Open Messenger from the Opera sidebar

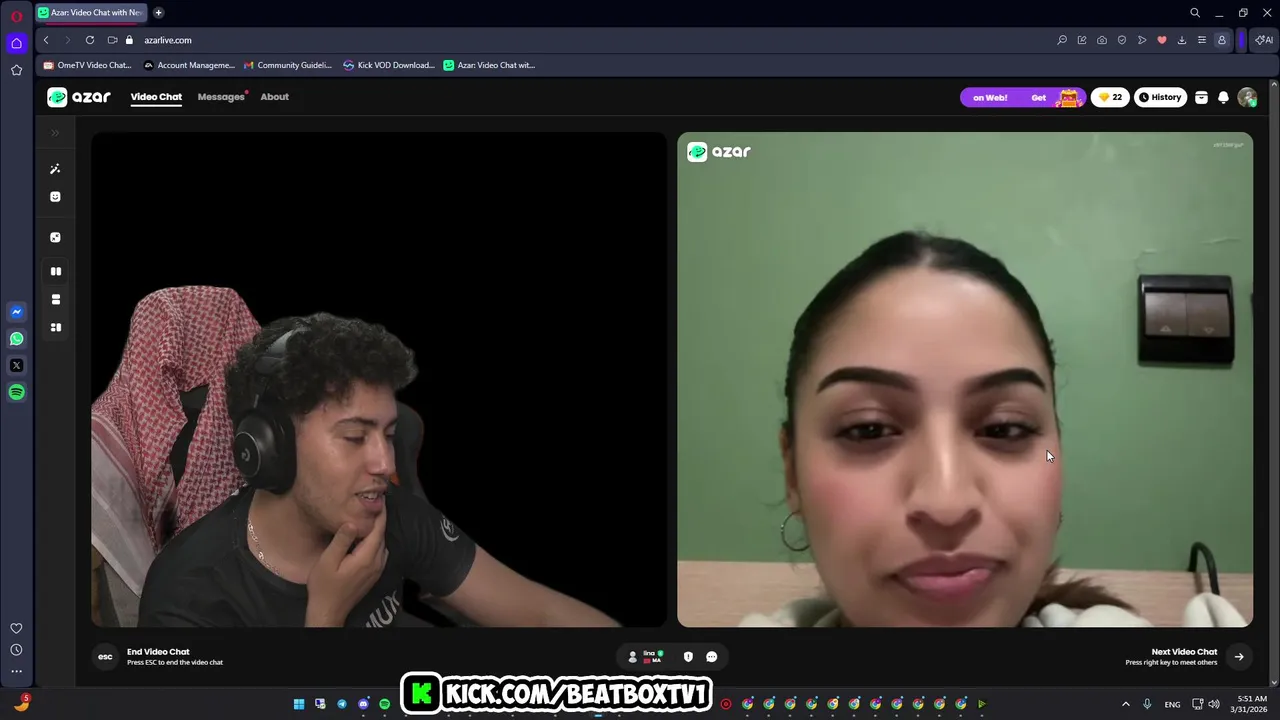coord(16,312)
